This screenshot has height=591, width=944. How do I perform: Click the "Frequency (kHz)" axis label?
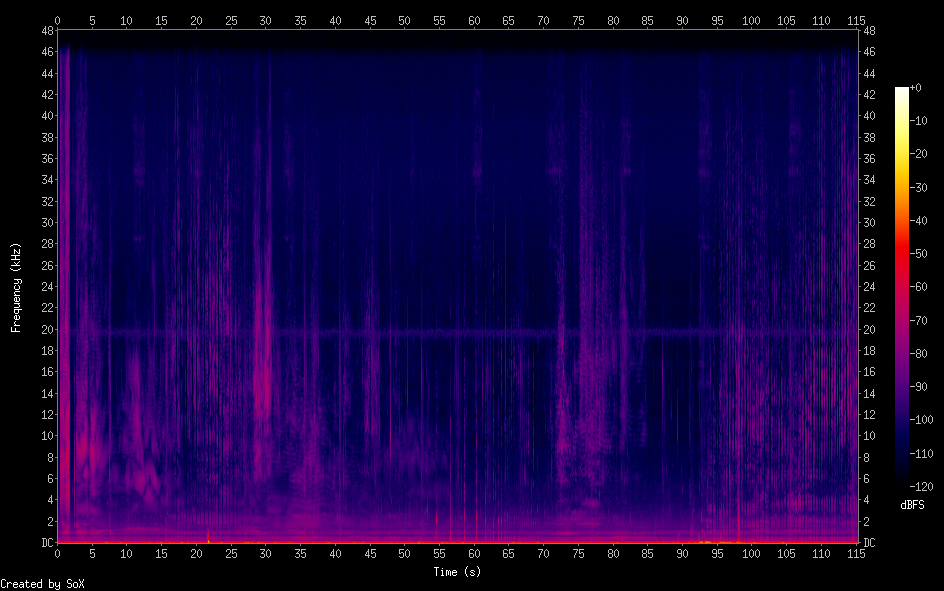point(16,287)
